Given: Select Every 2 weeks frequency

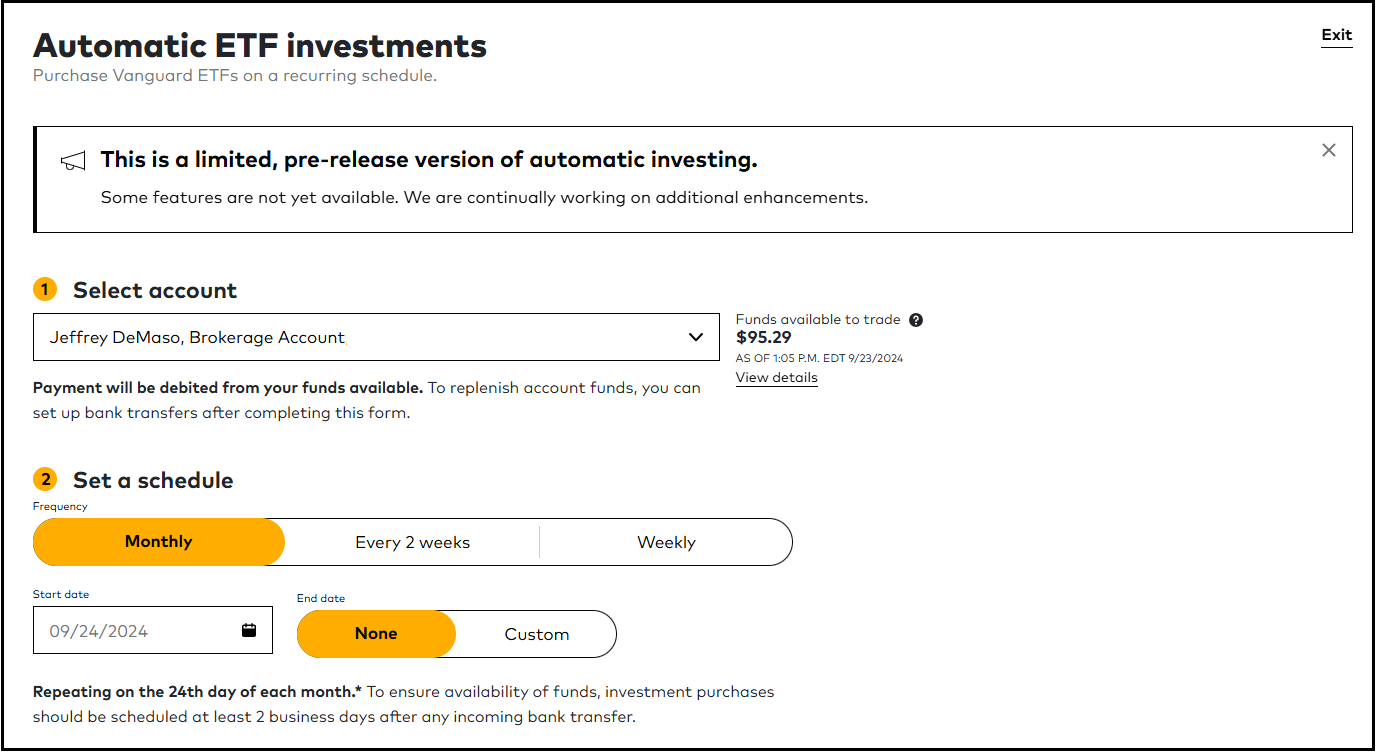Looking at the screenshot, I should (x=412, y=542).
